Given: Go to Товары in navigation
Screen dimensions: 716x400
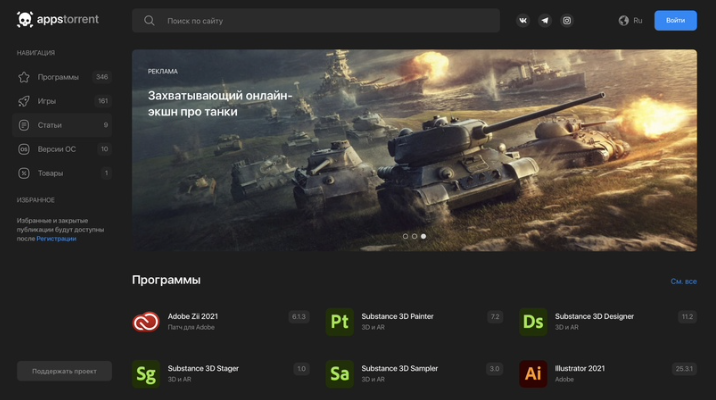Looking at the screenshot, I should pos(62,173).
